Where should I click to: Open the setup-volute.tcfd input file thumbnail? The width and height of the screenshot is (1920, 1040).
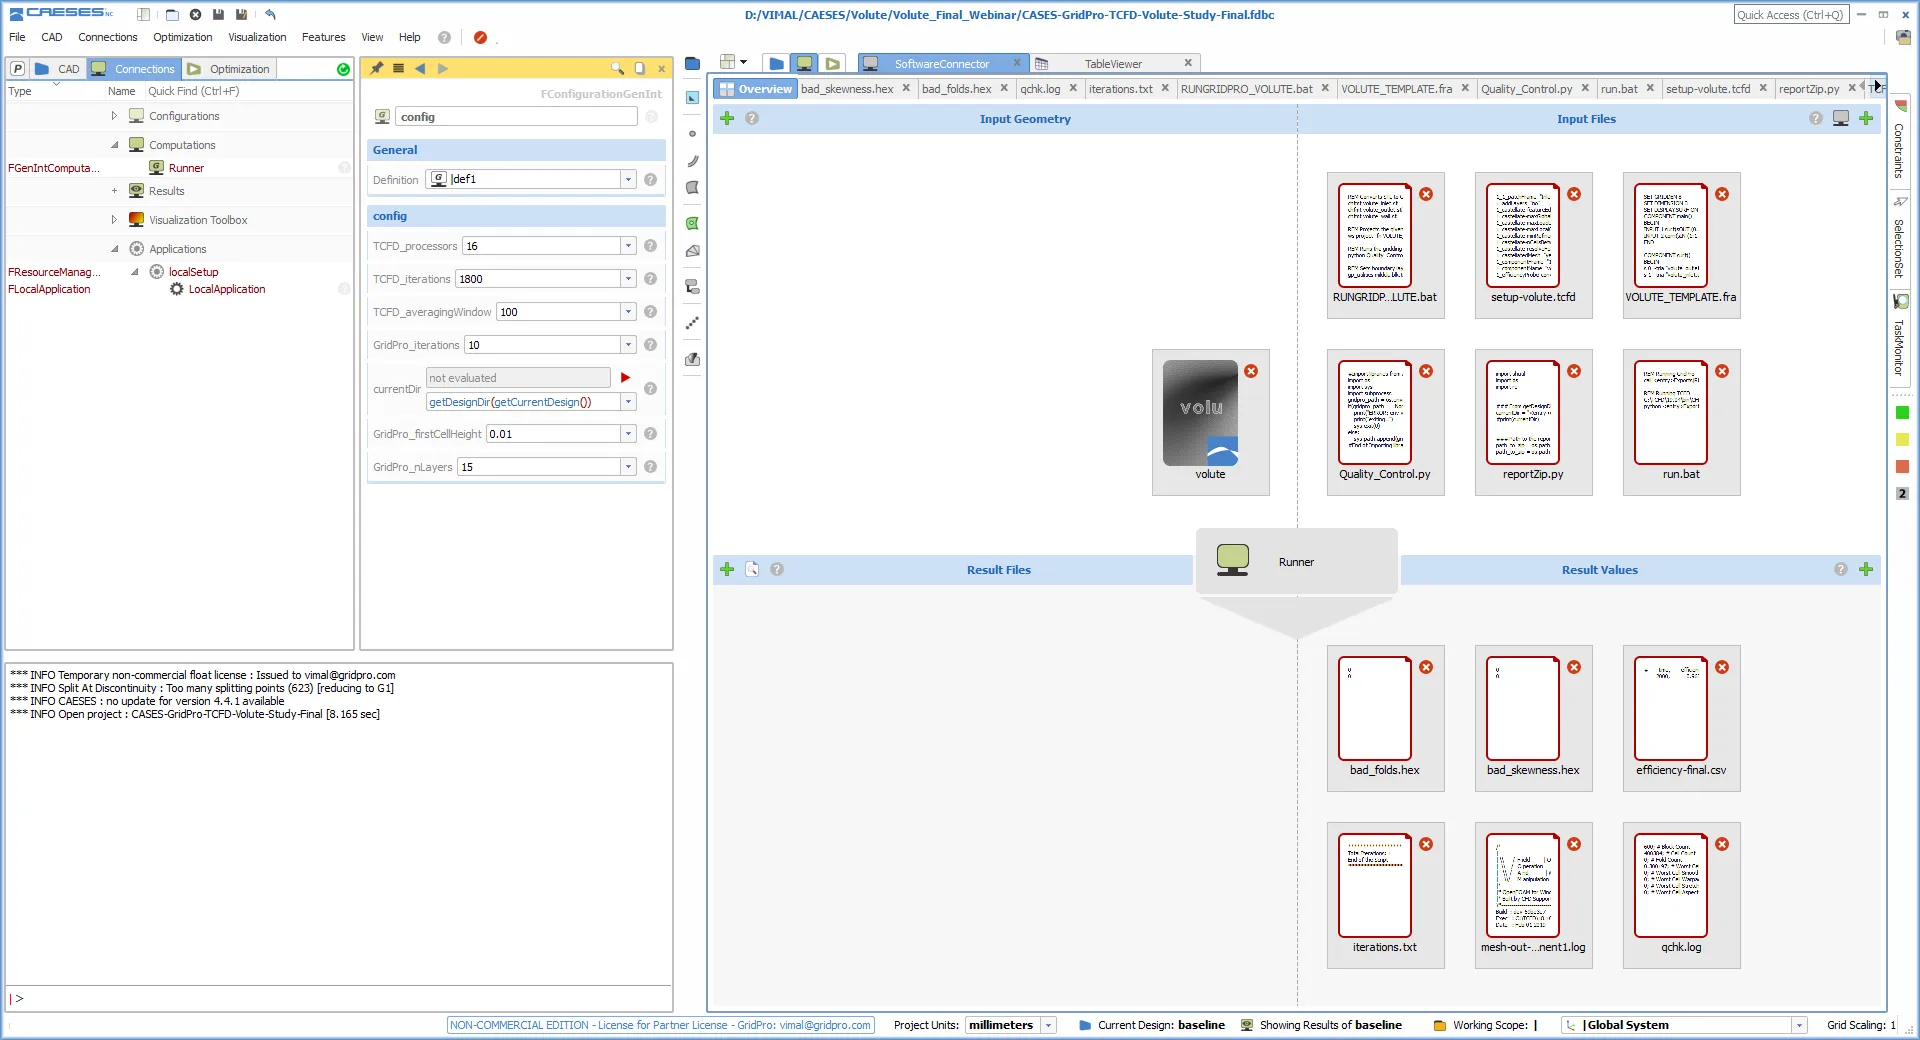1533,245
